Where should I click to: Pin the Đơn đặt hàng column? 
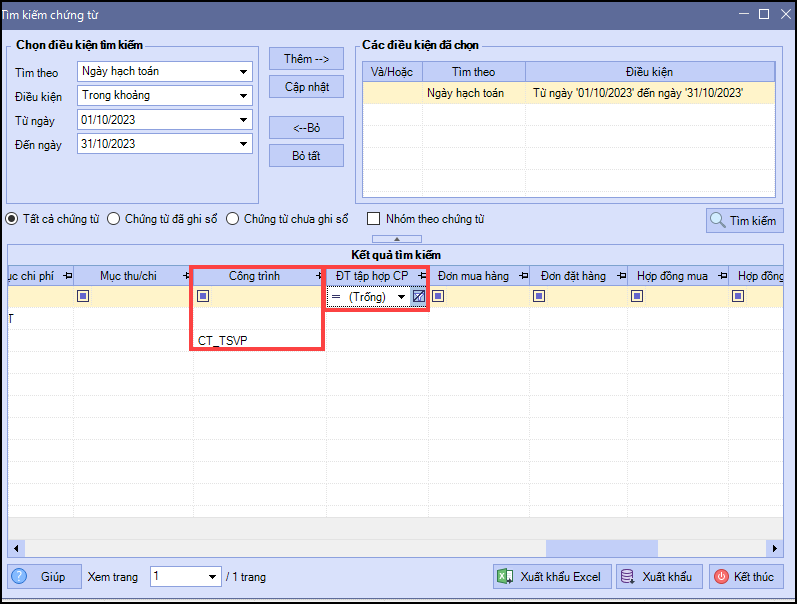(x=619, y=276)
